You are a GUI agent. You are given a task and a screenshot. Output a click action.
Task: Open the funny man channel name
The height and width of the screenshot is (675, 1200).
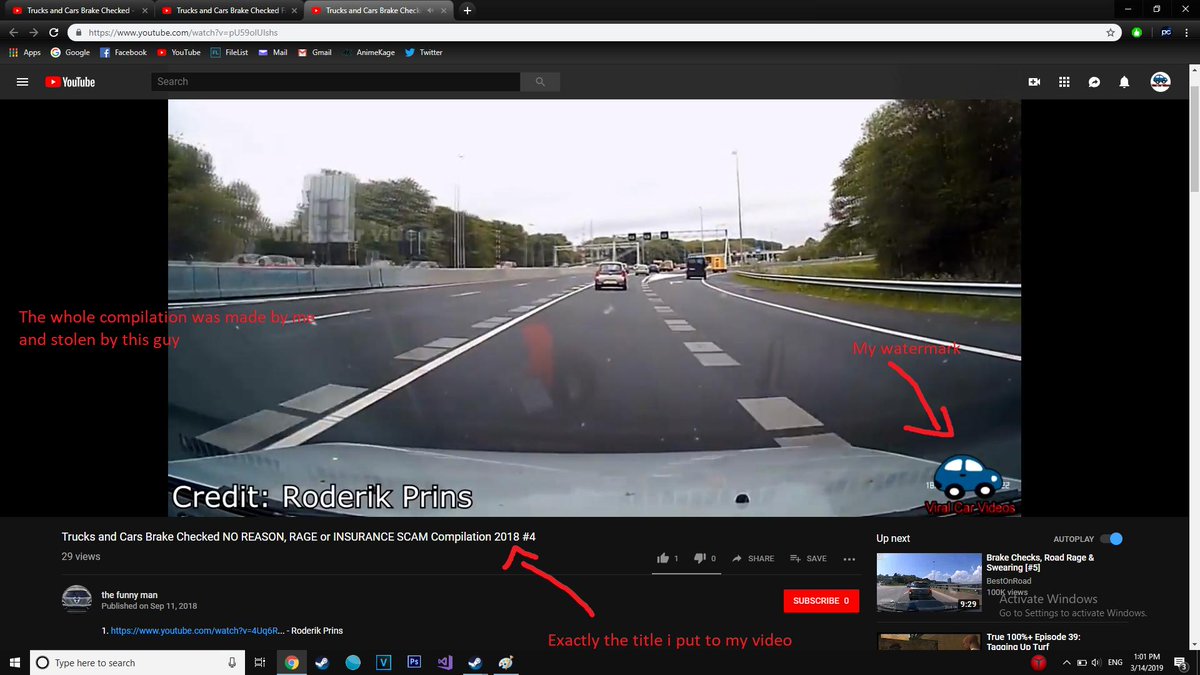pyautogui.click(x=129, y=595)
